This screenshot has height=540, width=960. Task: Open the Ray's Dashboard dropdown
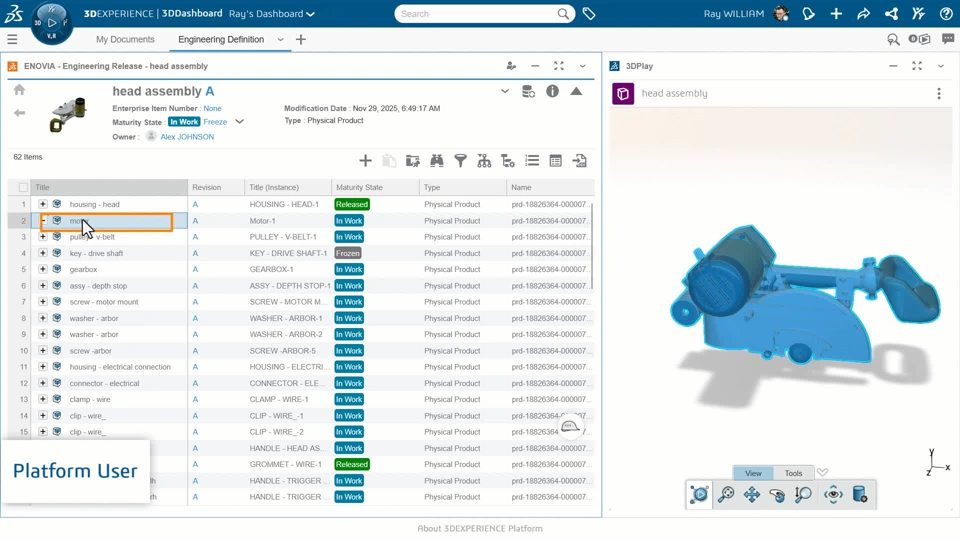pyautogui.click(x=272, y=13)
